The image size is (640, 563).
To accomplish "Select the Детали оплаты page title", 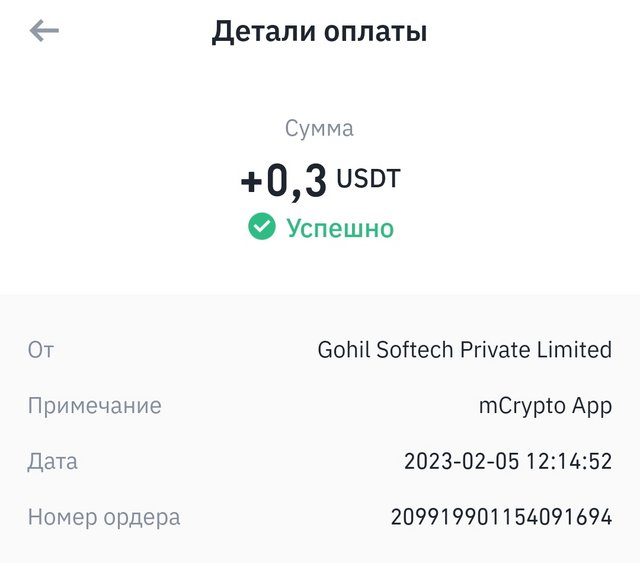I will (x=319, y=31).
